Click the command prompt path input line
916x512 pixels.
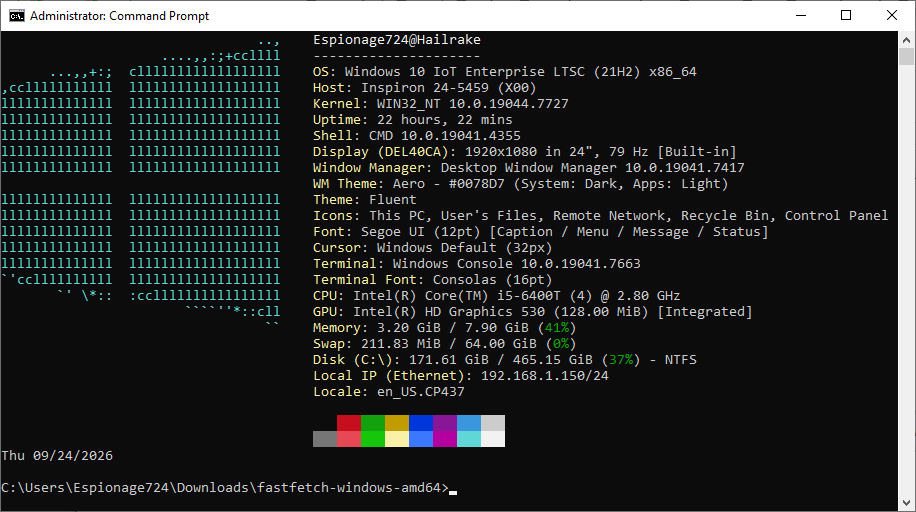tap(229, 488)
